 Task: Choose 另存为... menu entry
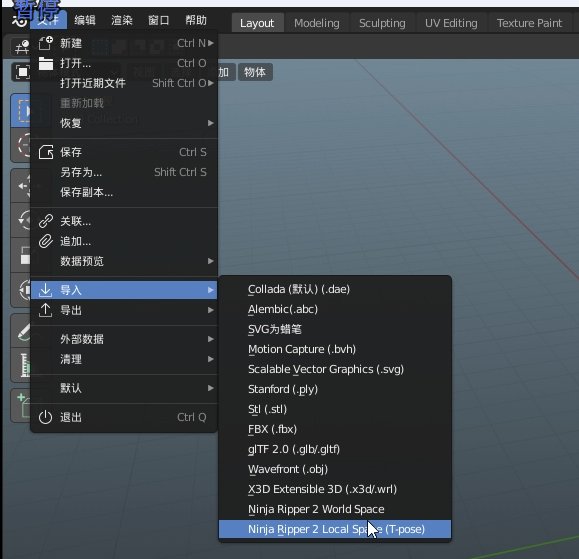pos(124,172)
